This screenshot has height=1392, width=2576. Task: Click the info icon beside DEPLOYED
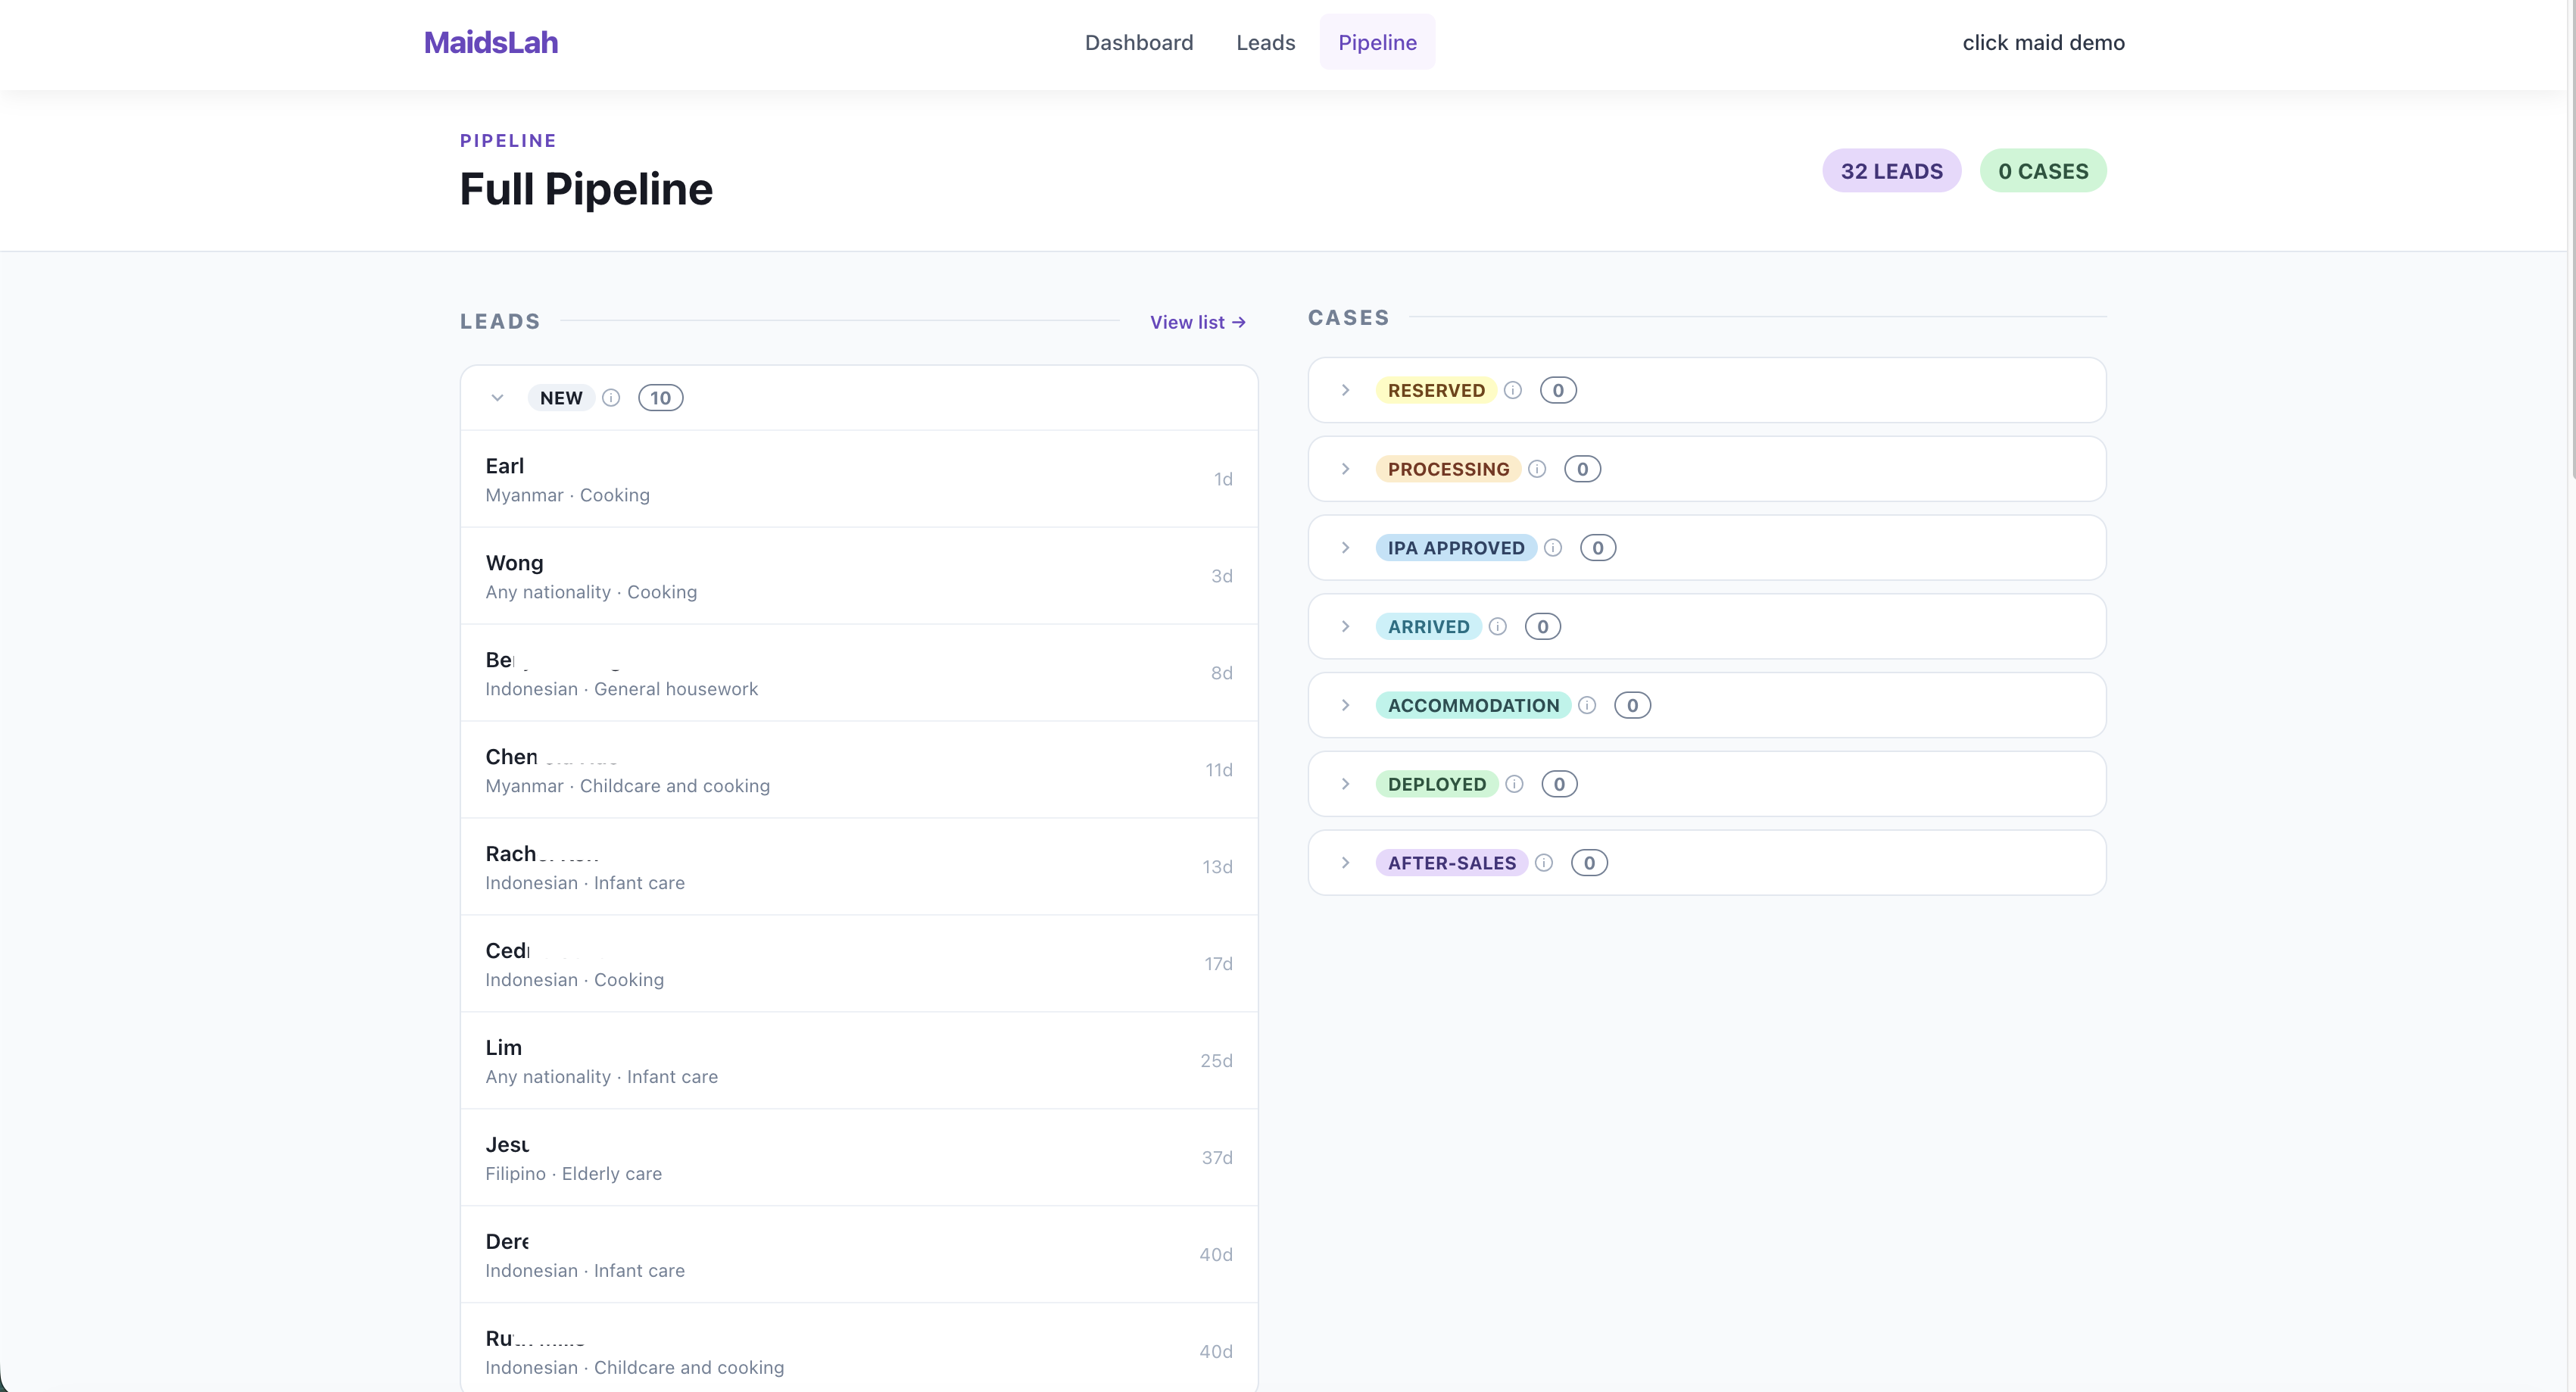click(1514, 784)
